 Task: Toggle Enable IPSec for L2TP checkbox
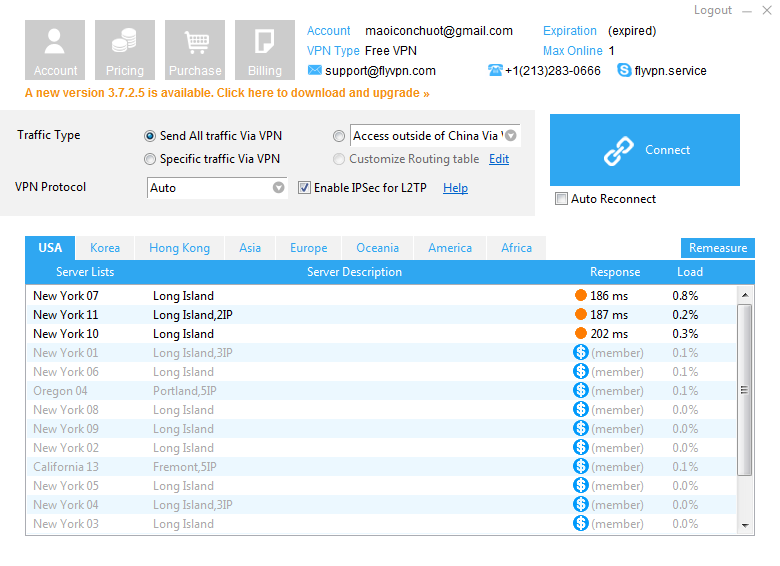(305, 188)
